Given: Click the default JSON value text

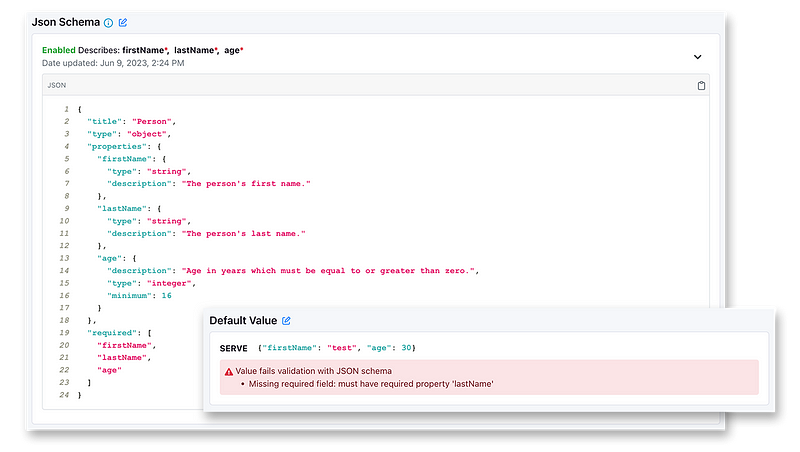Looking at the screenshot, I should pyautogui.click(x=337, y=348).
